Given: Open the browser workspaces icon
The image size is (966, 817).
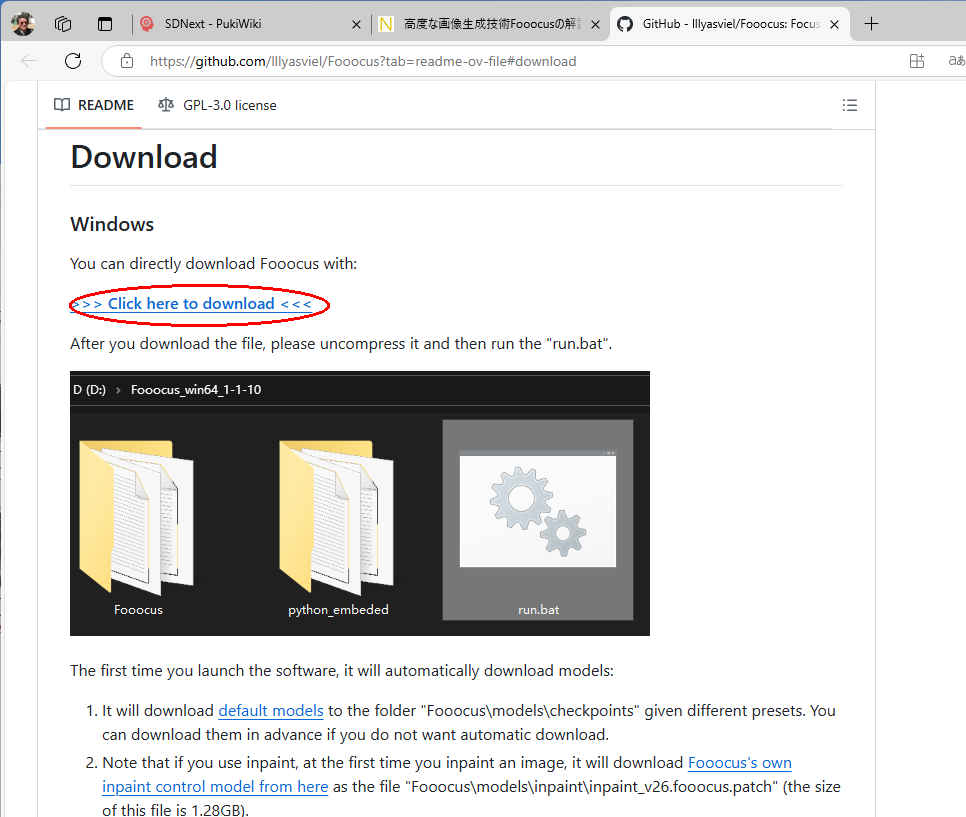Looking at the screenshot, I should (63, 24).
